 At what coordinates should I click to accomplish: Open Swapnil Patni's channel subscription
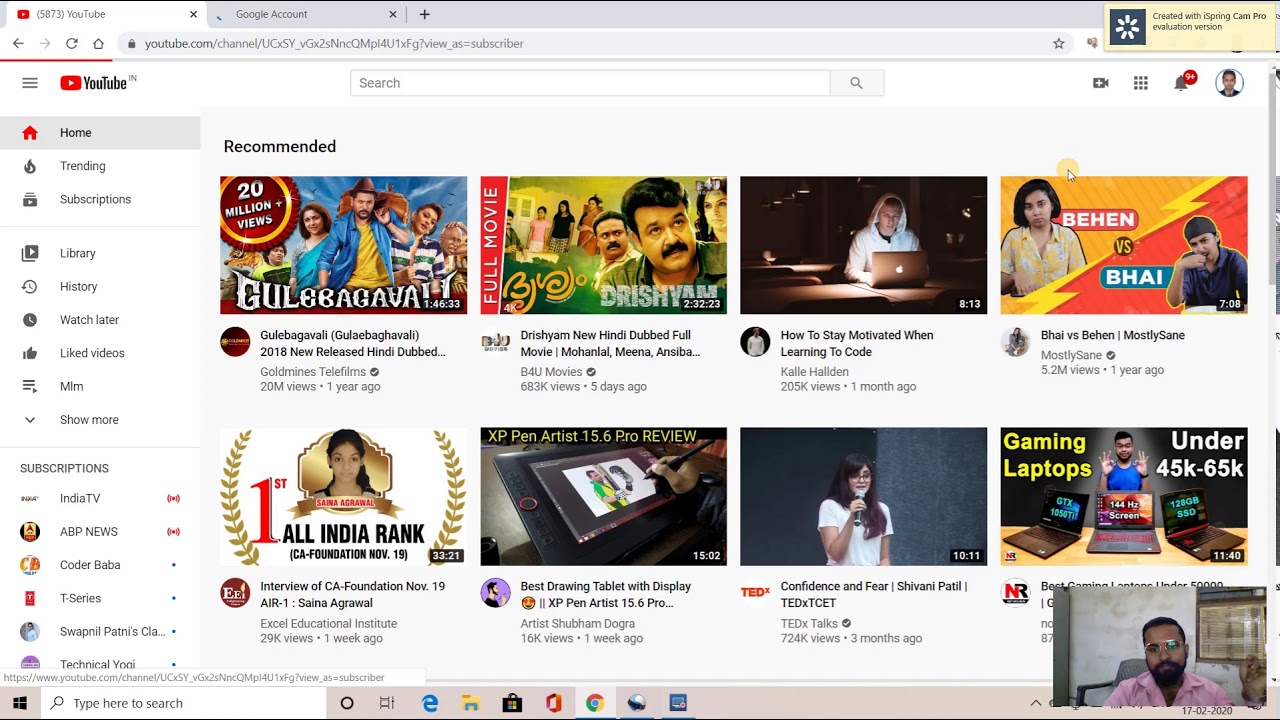tap(100, 631)
